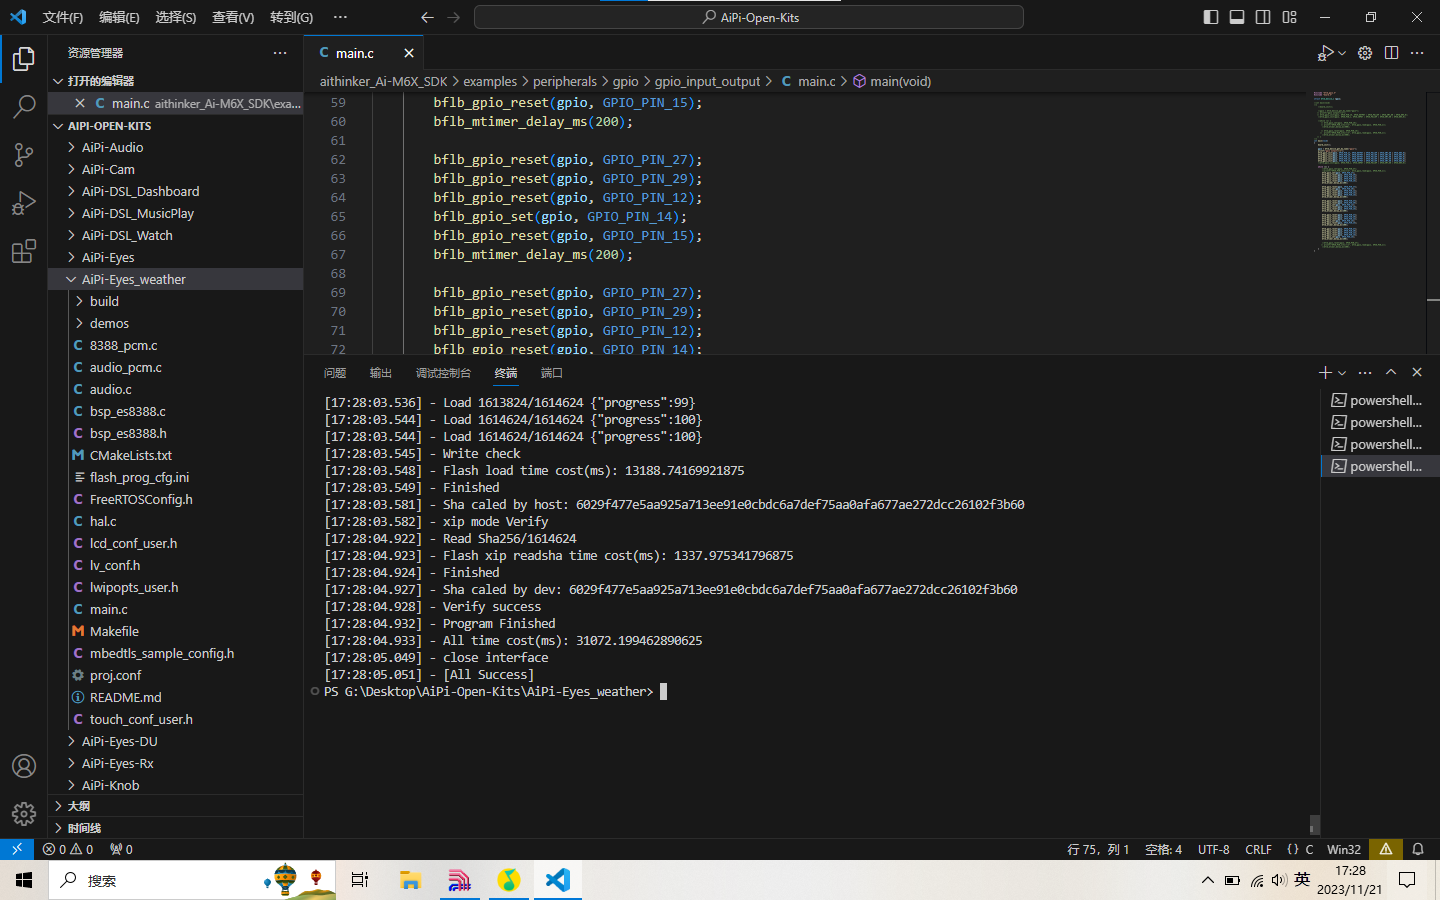Open editor More Actions ellipsis
The image size is (1440, 900).
pos(1417,53)
